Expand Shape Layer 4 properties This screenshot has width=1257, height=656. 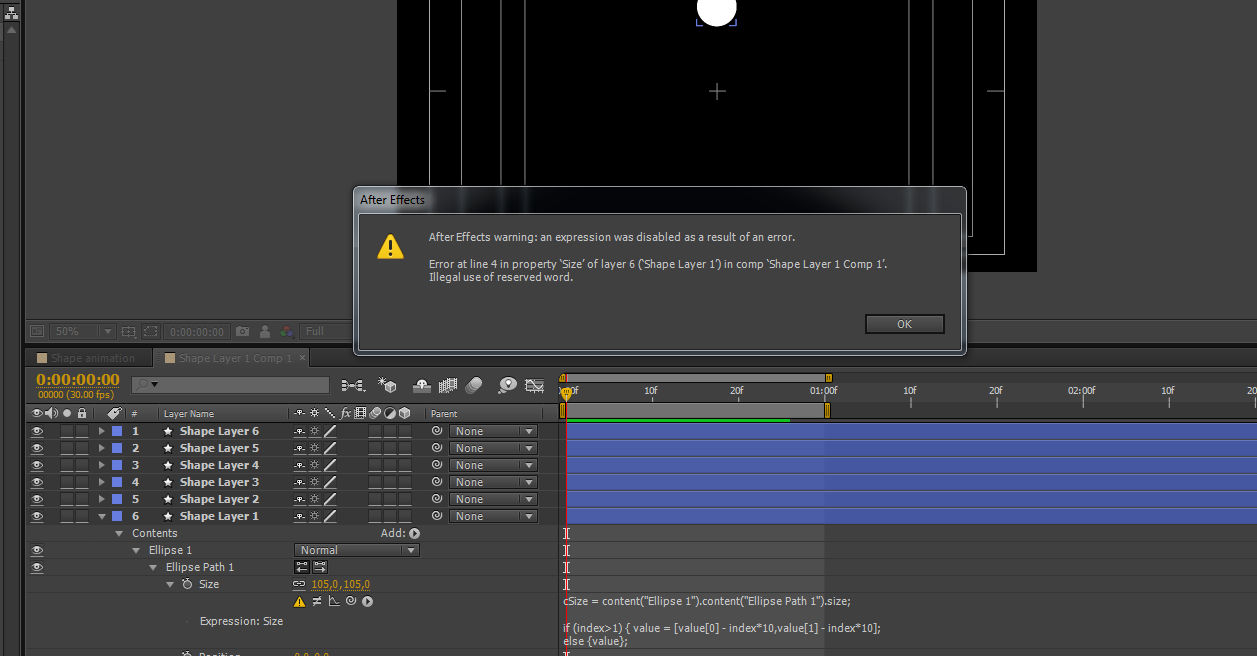pos(101,466)
